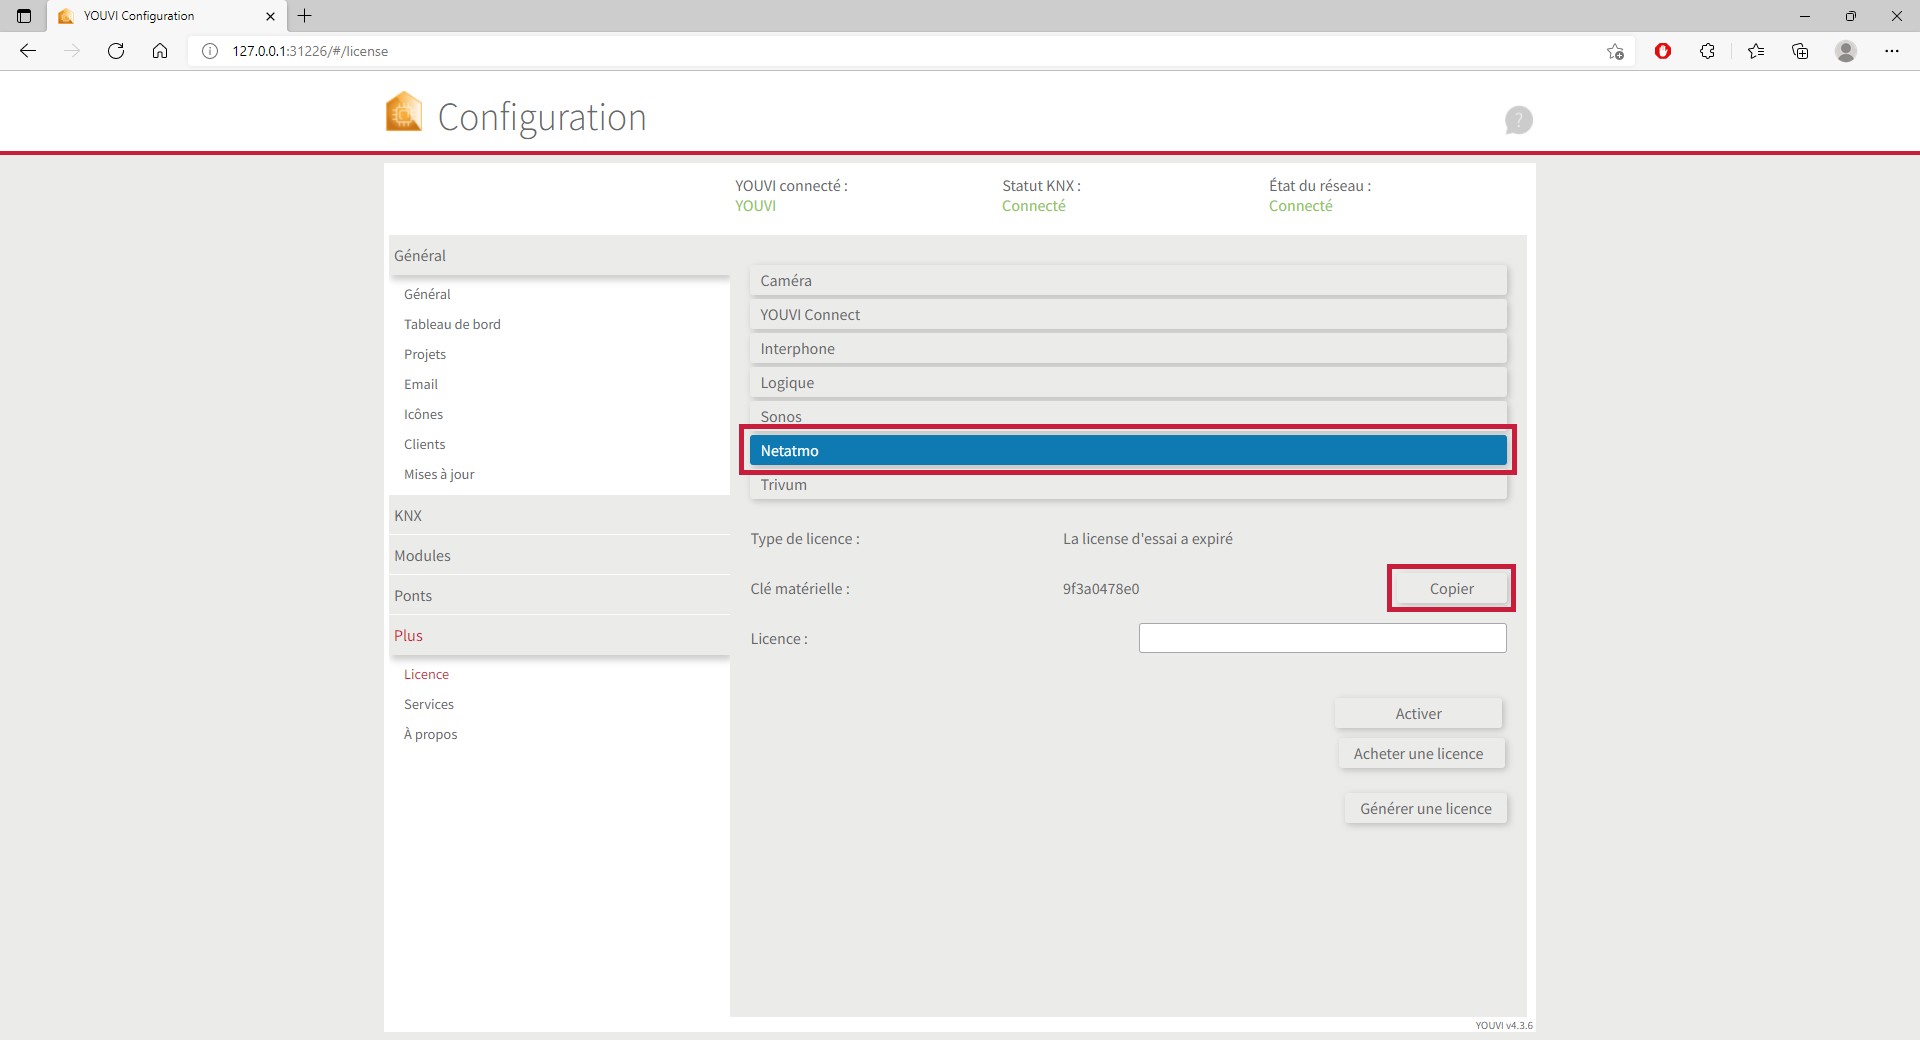Open the Services menu item

pos(429,704)
